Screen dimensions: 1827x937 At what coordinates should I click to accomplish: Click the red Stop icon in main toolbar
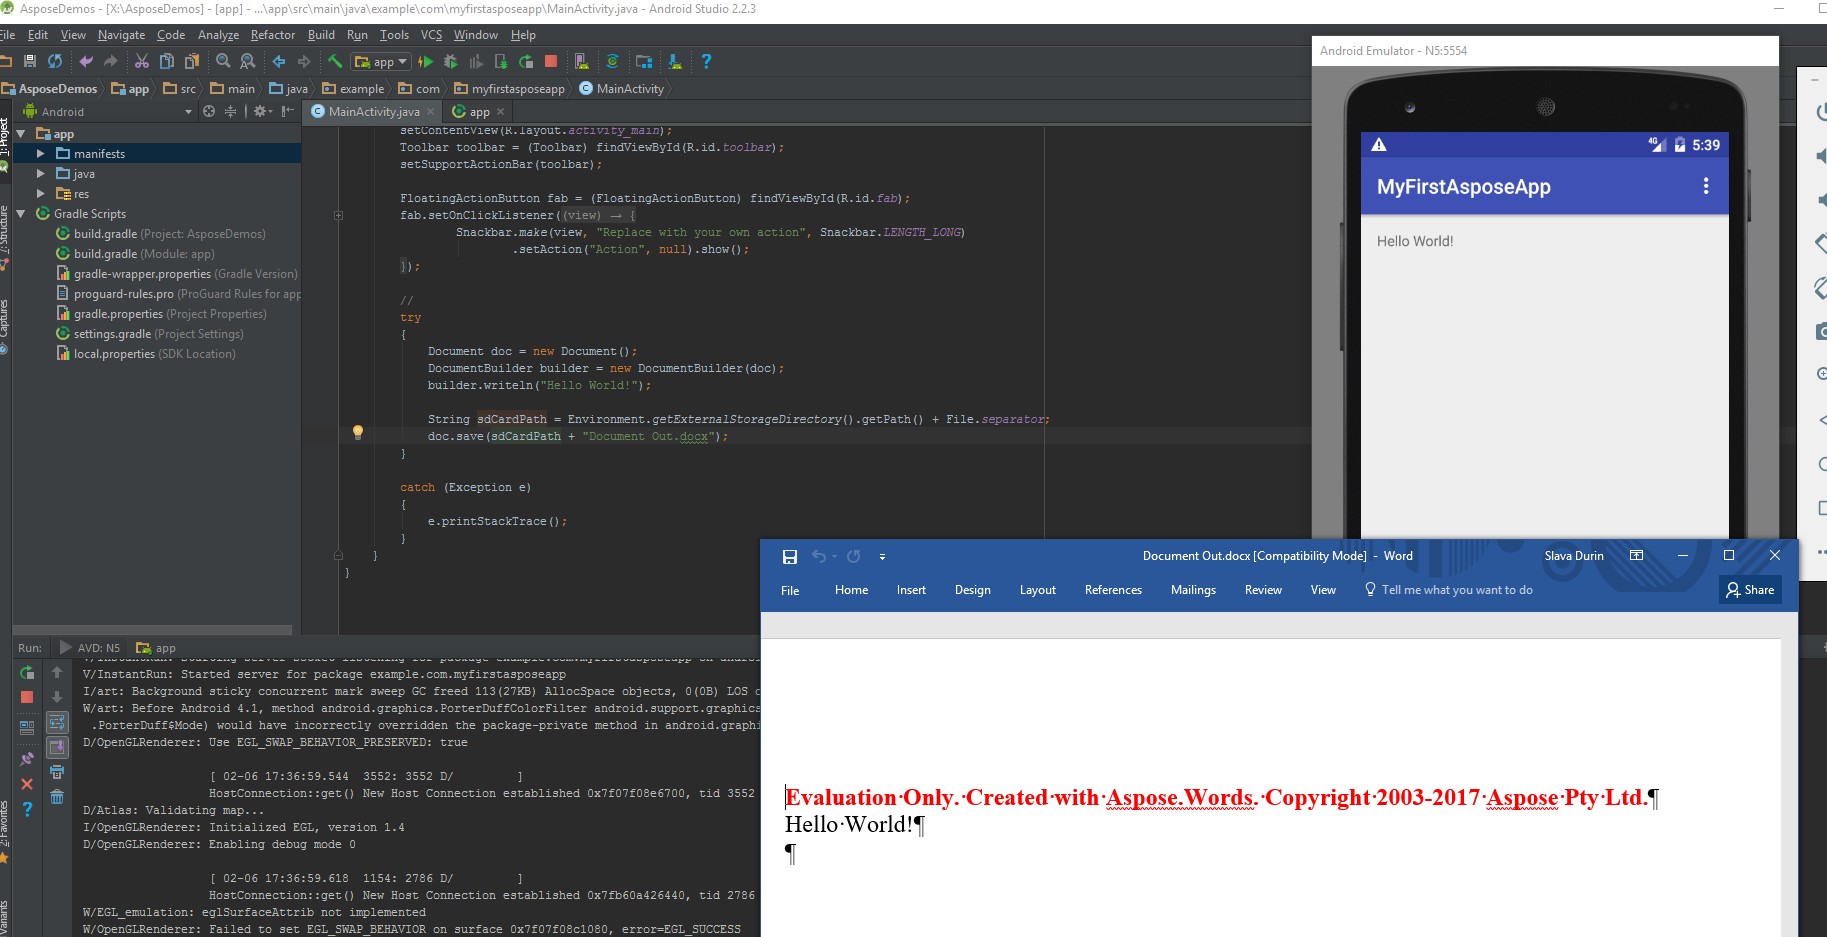pyautogui.click(x=551, y=61)
